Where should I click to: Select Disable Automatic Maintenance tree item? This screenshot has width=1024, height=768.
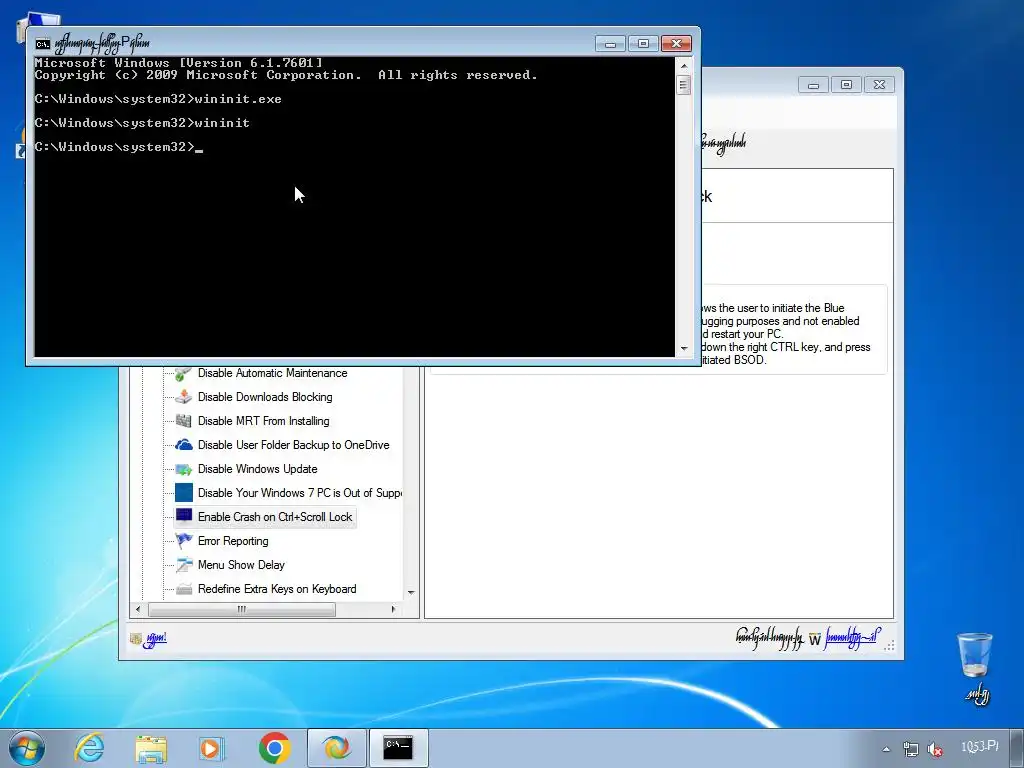pyautogui.click(x=272, y=373)
